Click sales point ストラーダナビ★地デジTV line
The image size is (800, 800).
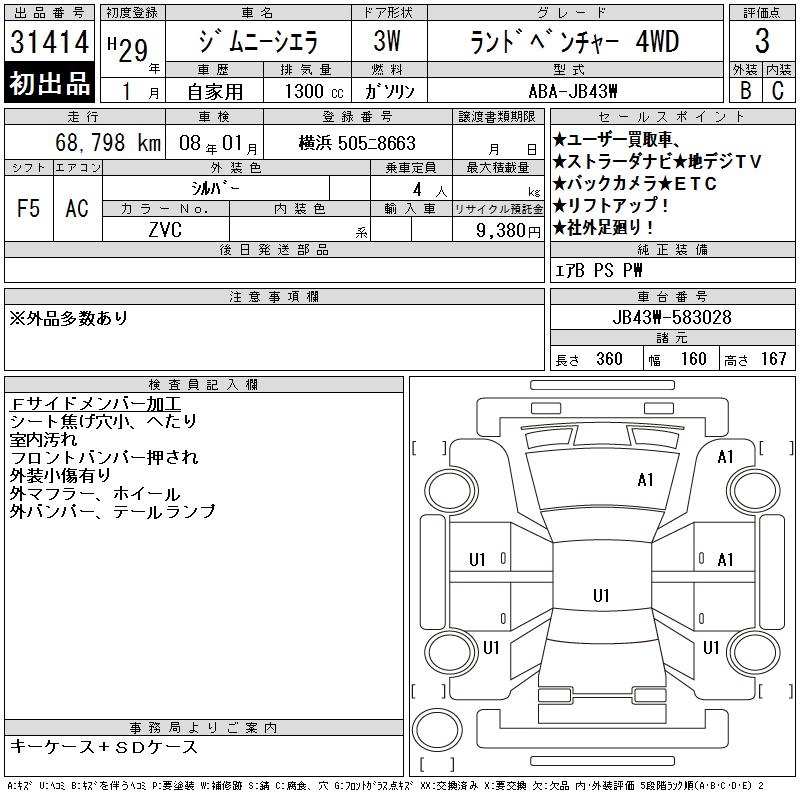pyautogui.click(x=658, y=161)
